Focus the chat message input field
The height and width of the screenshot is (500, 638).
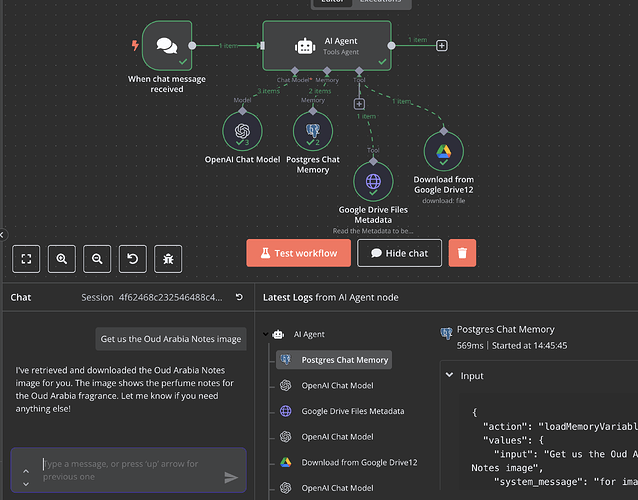(129, 470)
